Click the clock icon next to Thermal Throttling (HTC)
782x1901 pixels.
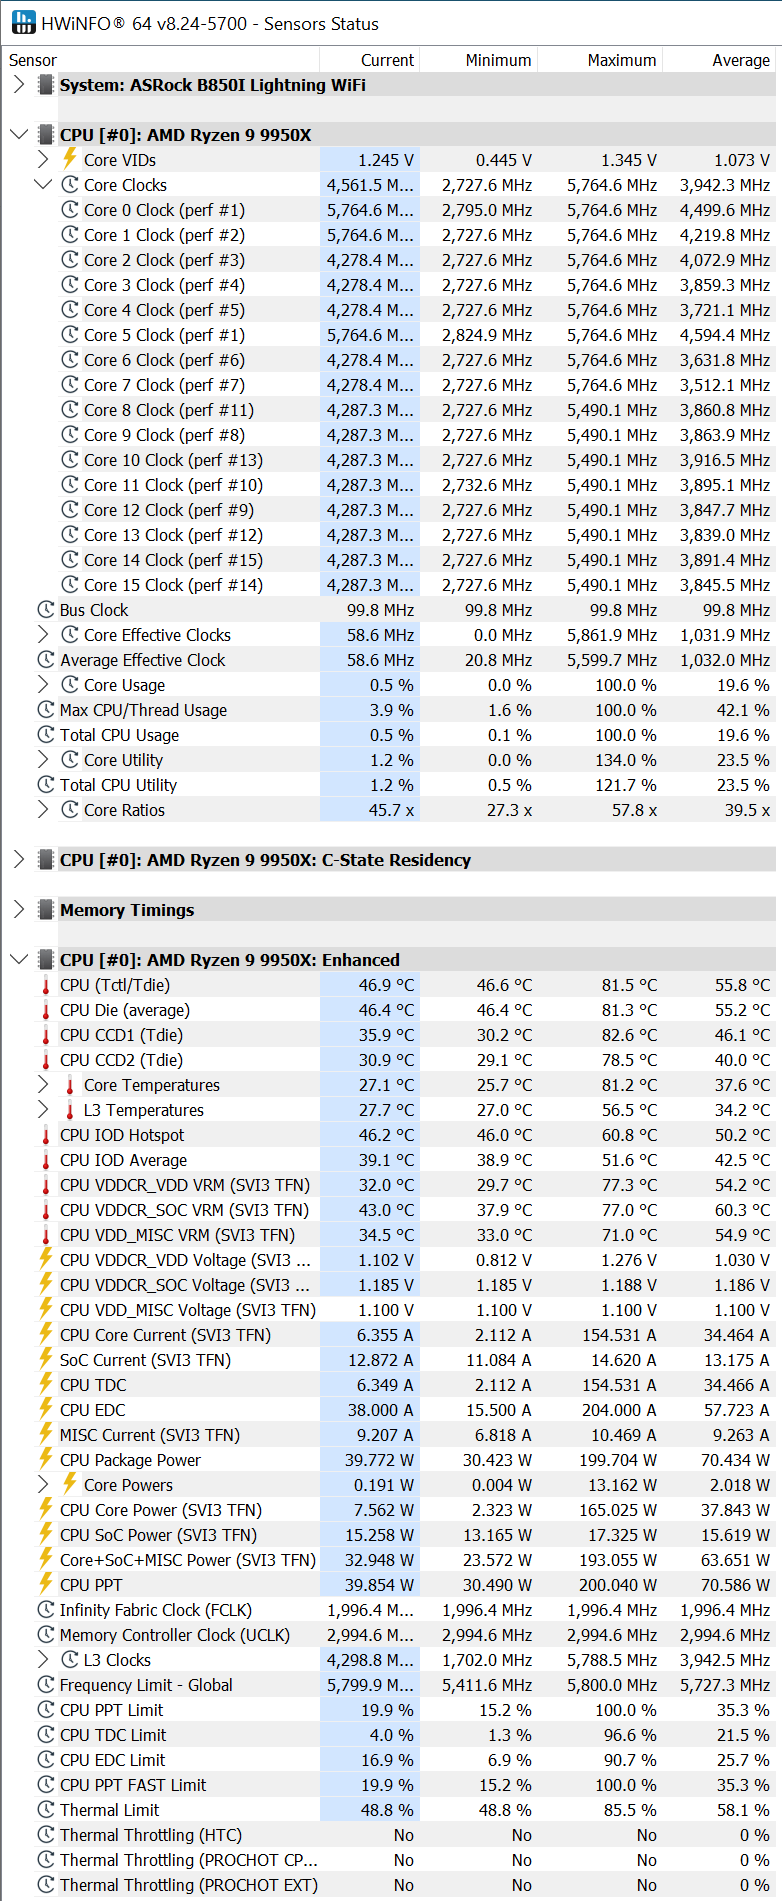click(x=46, y=1835)
